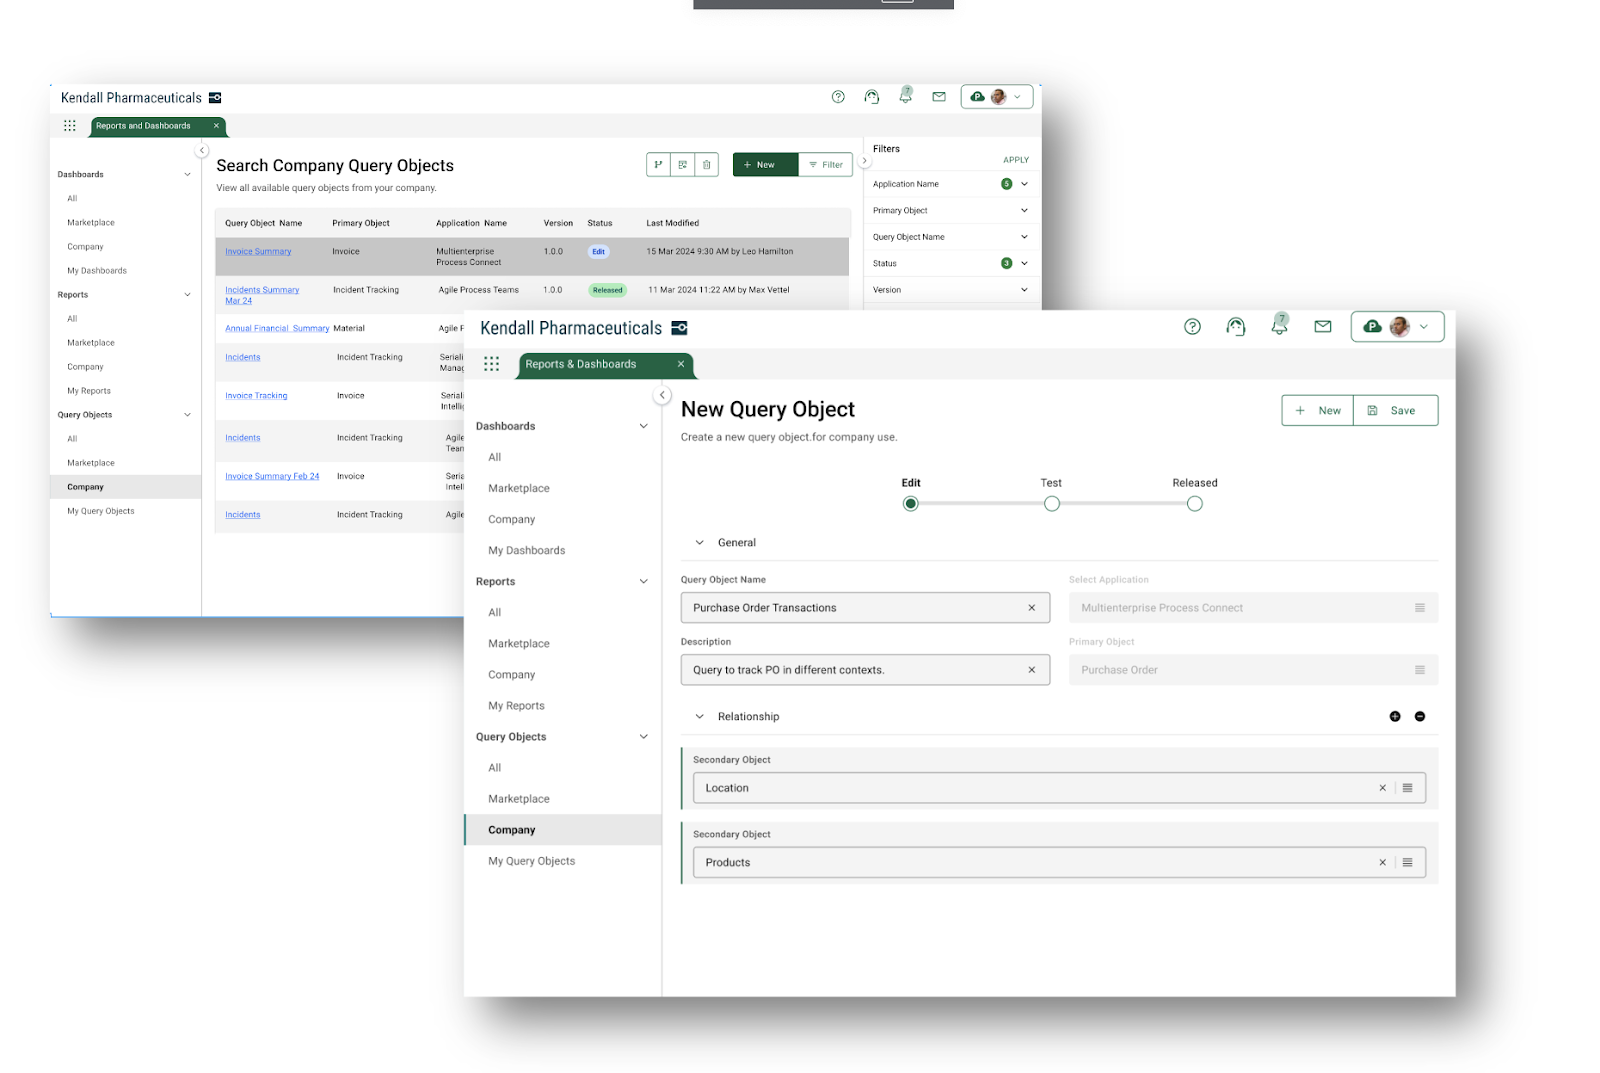
Task: Click Save button
Action: [x=1396, y=410]
